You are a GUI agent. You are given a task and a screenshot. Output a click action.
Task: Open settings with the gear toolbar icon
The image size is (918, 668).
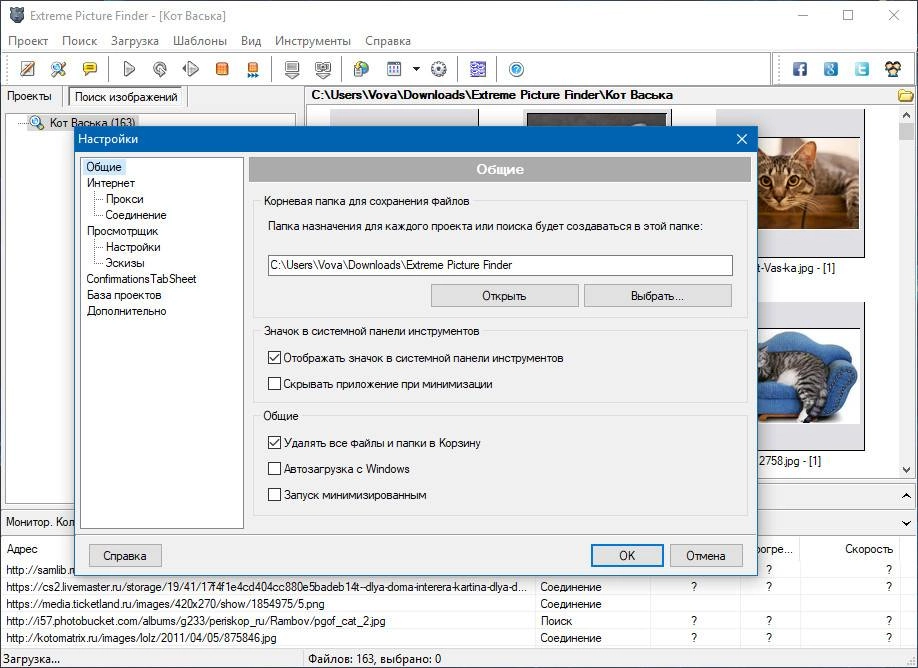coord(439,69)
